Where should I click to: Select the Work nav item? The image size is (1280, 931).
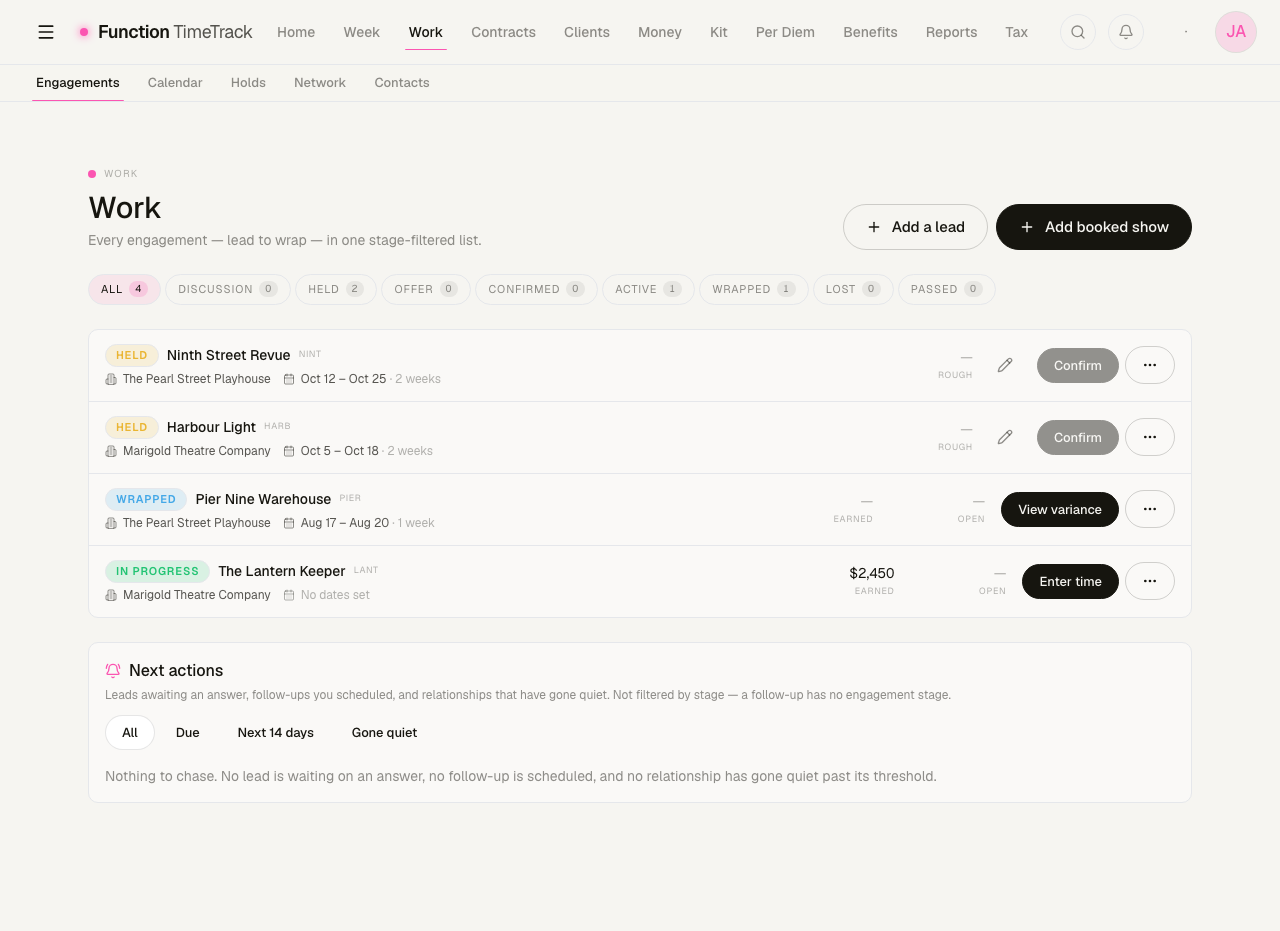(426, 32)
